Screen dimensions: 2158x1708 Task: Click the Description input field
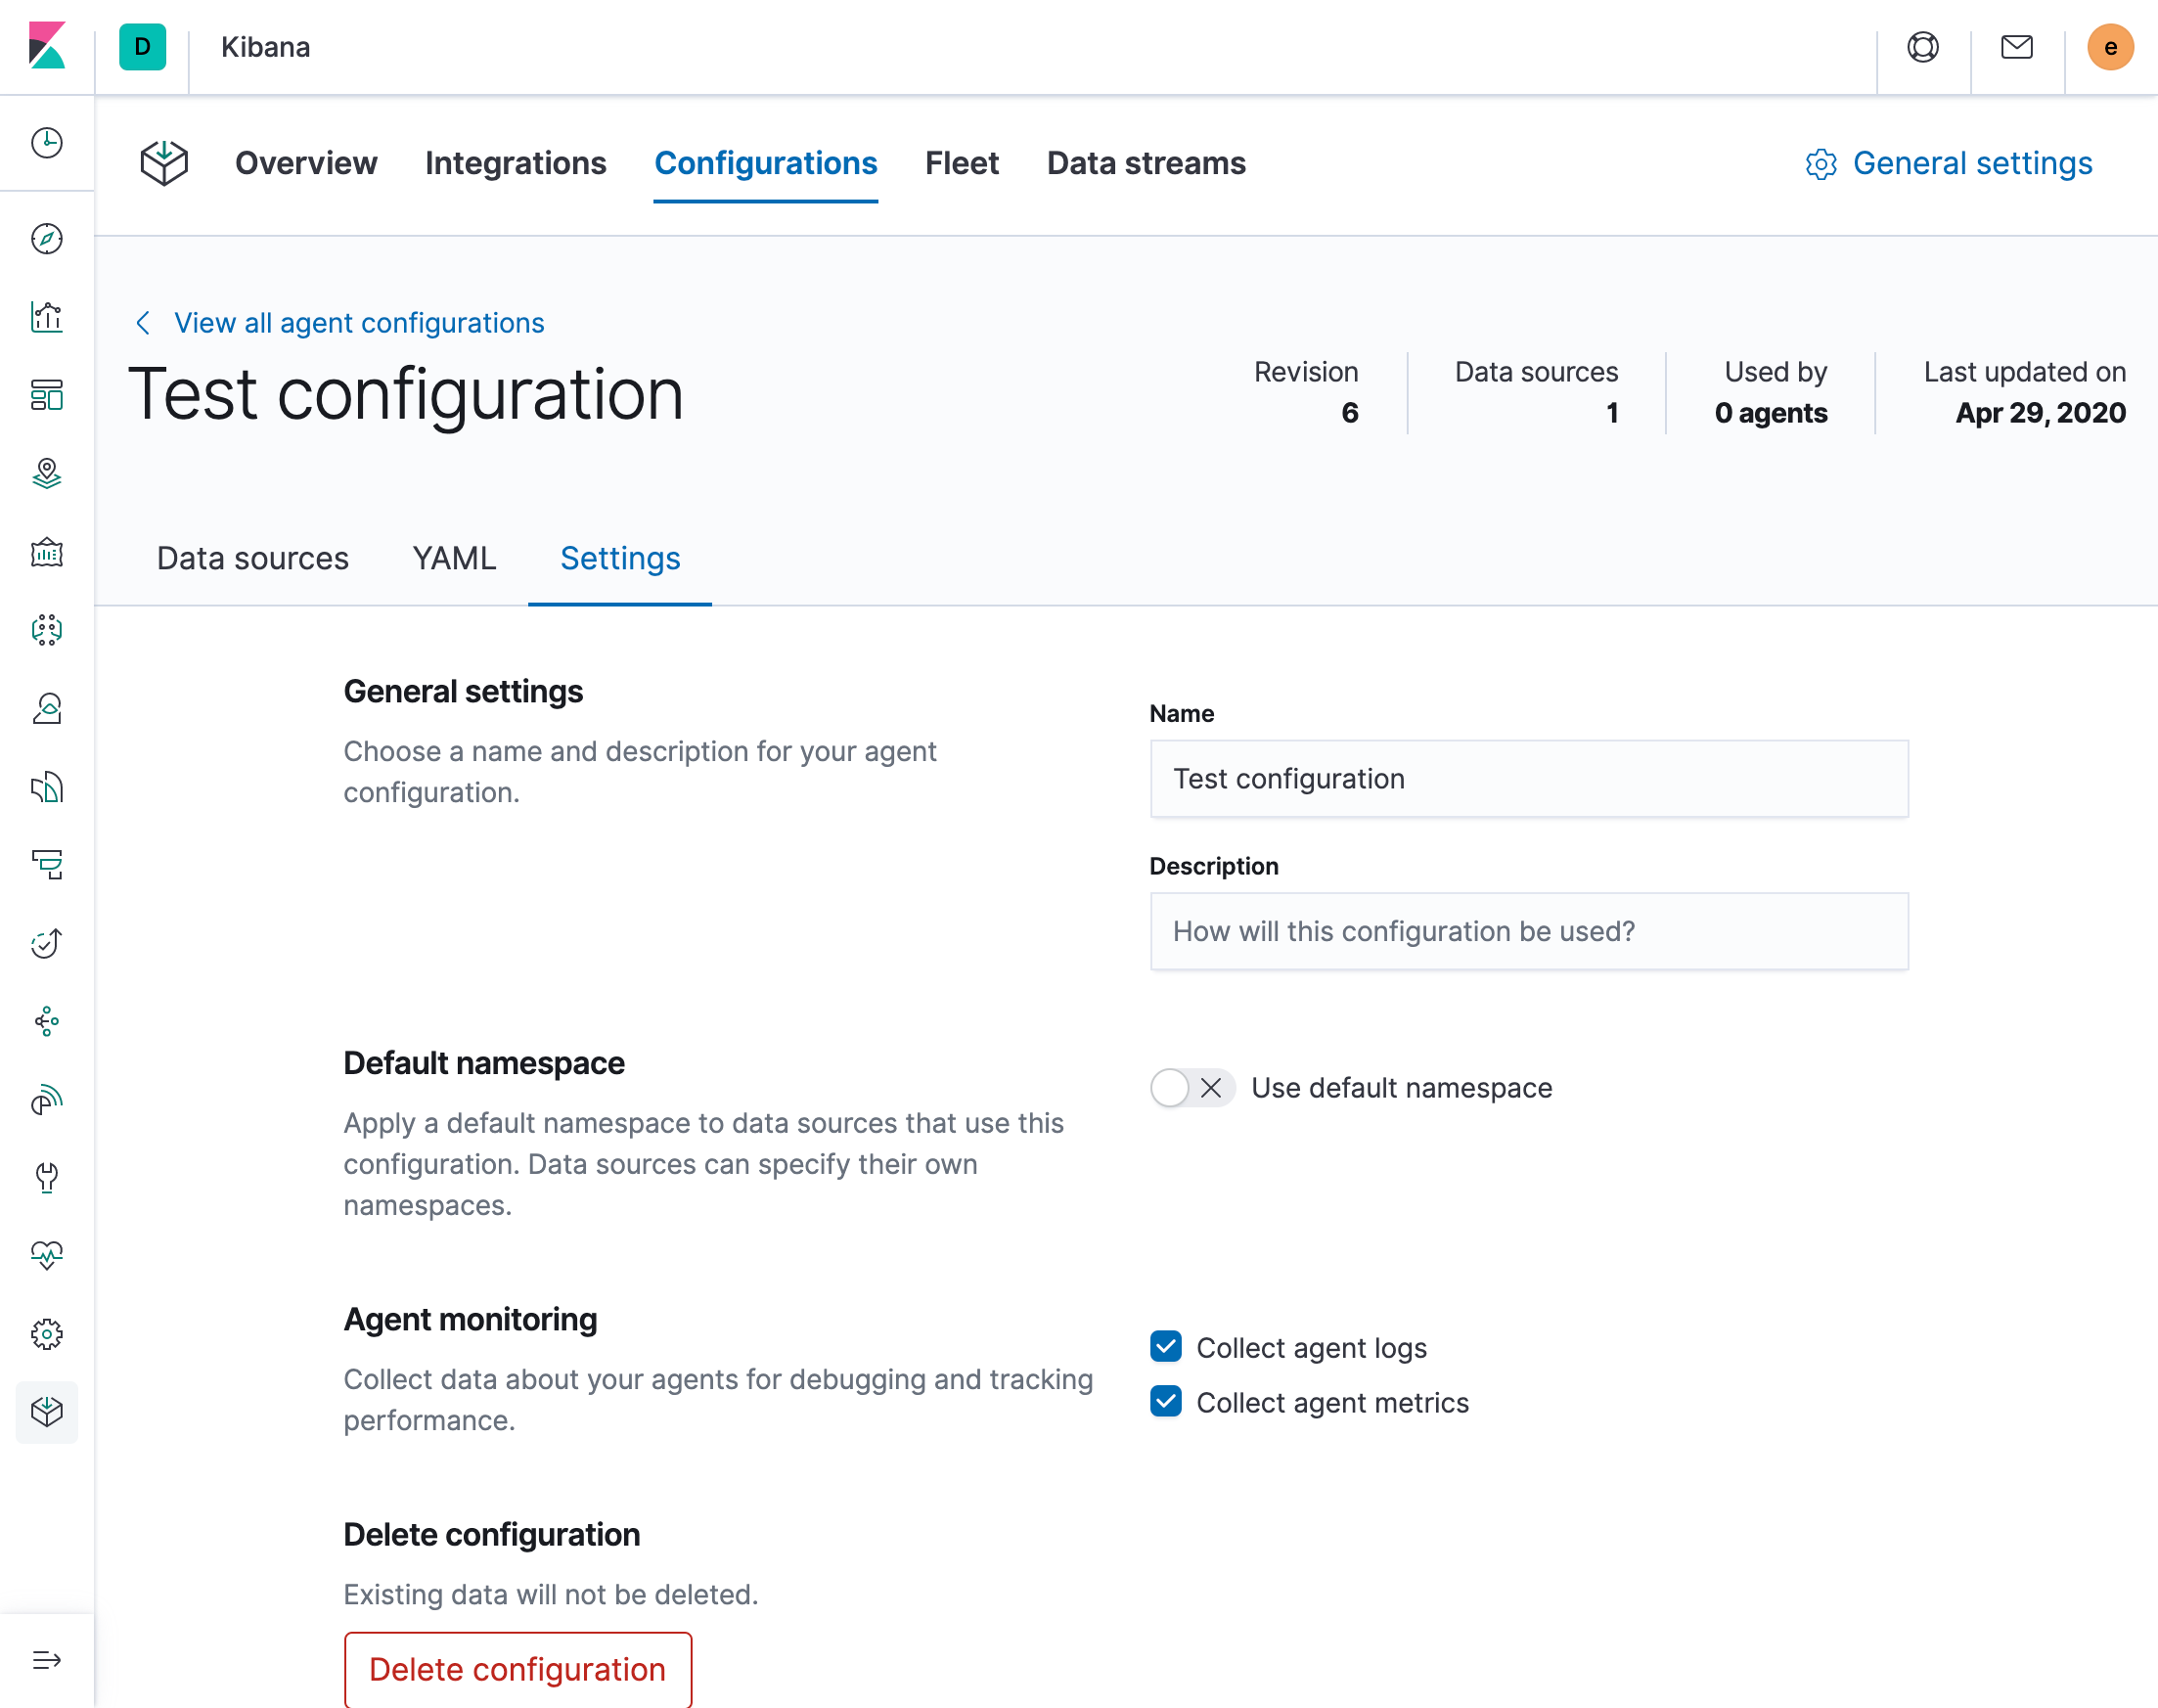click(x=1528, y=931)
